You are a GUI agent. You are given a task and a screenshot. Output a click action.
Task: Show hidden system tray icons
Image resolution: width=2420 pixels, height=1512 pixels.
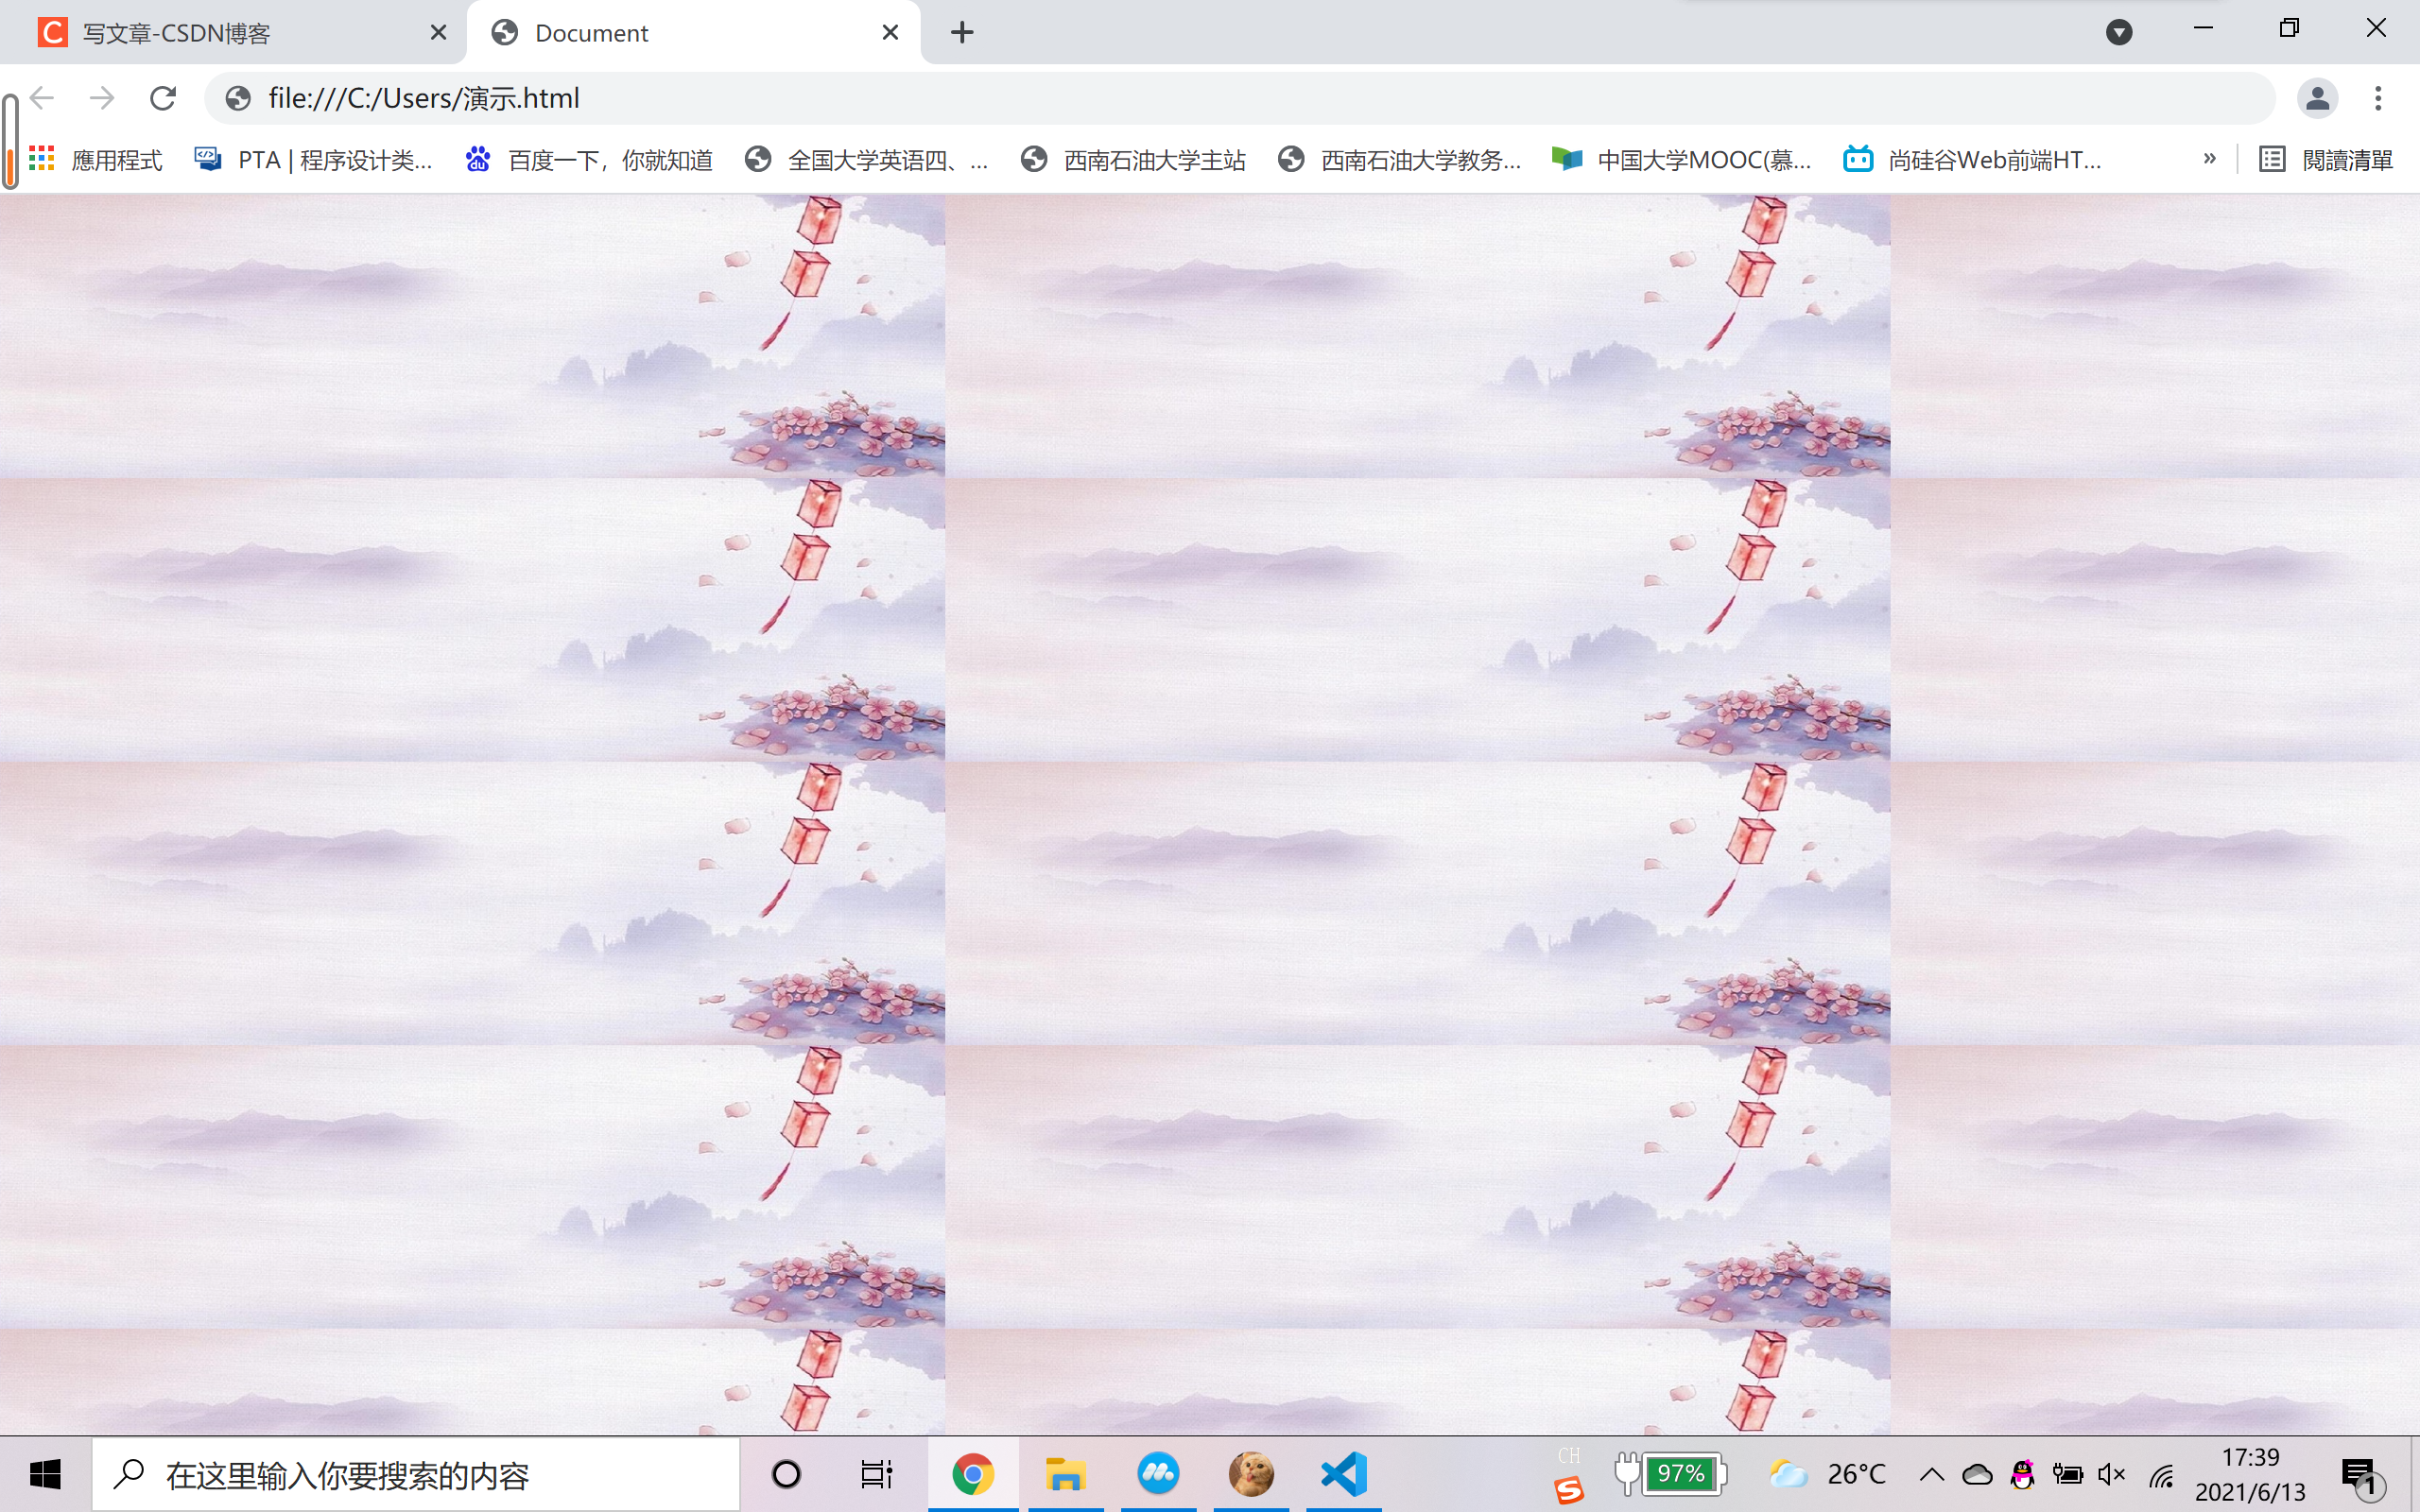pyautogui.click(x=1932, y=1474)
